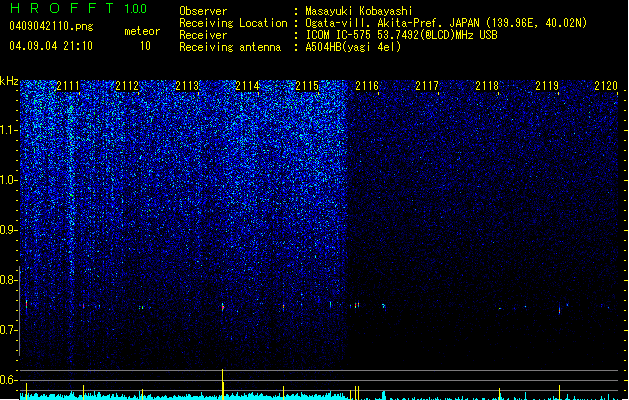Click the date stamp 04.09.04 21:10

click(51, 46)
